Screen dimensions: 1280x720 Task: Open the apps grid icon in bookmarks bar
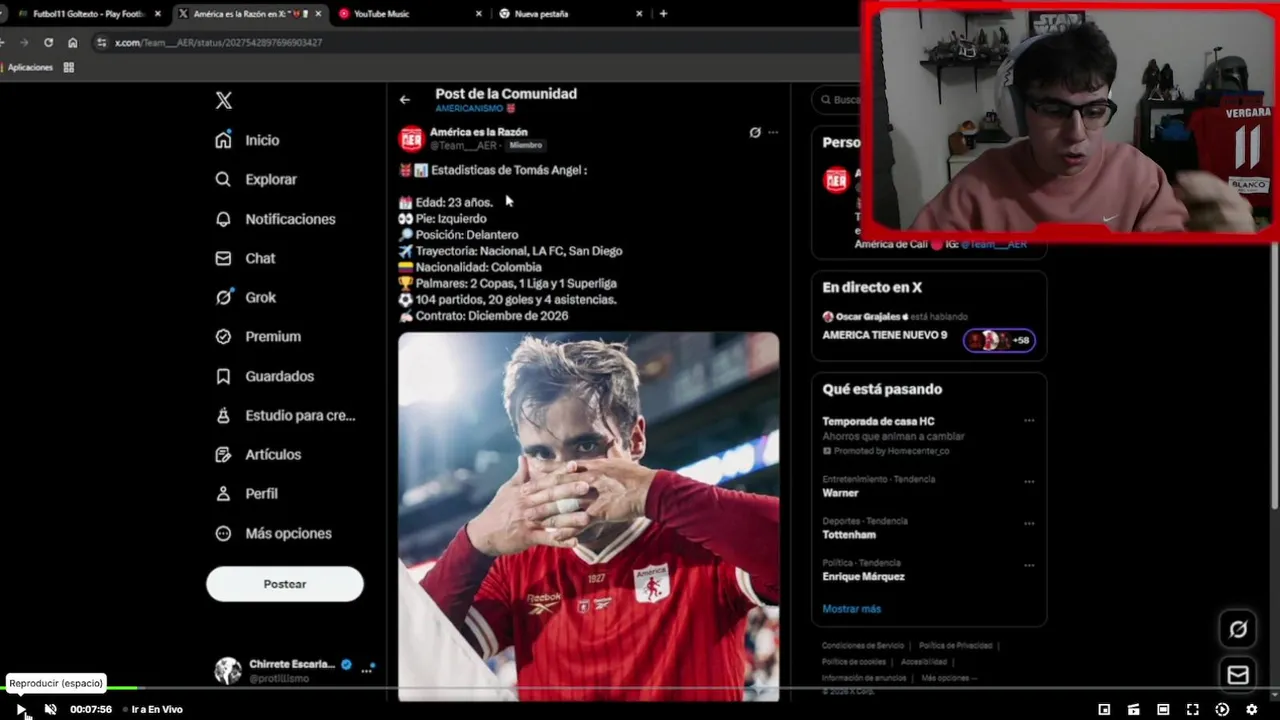pyautogui.click(x=69, y=67)
